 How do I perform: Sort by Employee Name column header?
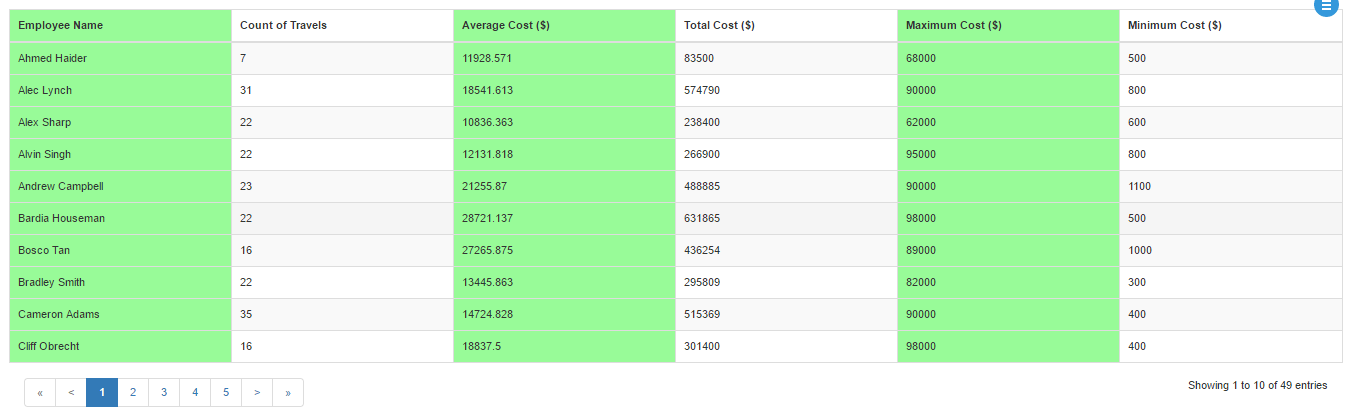121,26
